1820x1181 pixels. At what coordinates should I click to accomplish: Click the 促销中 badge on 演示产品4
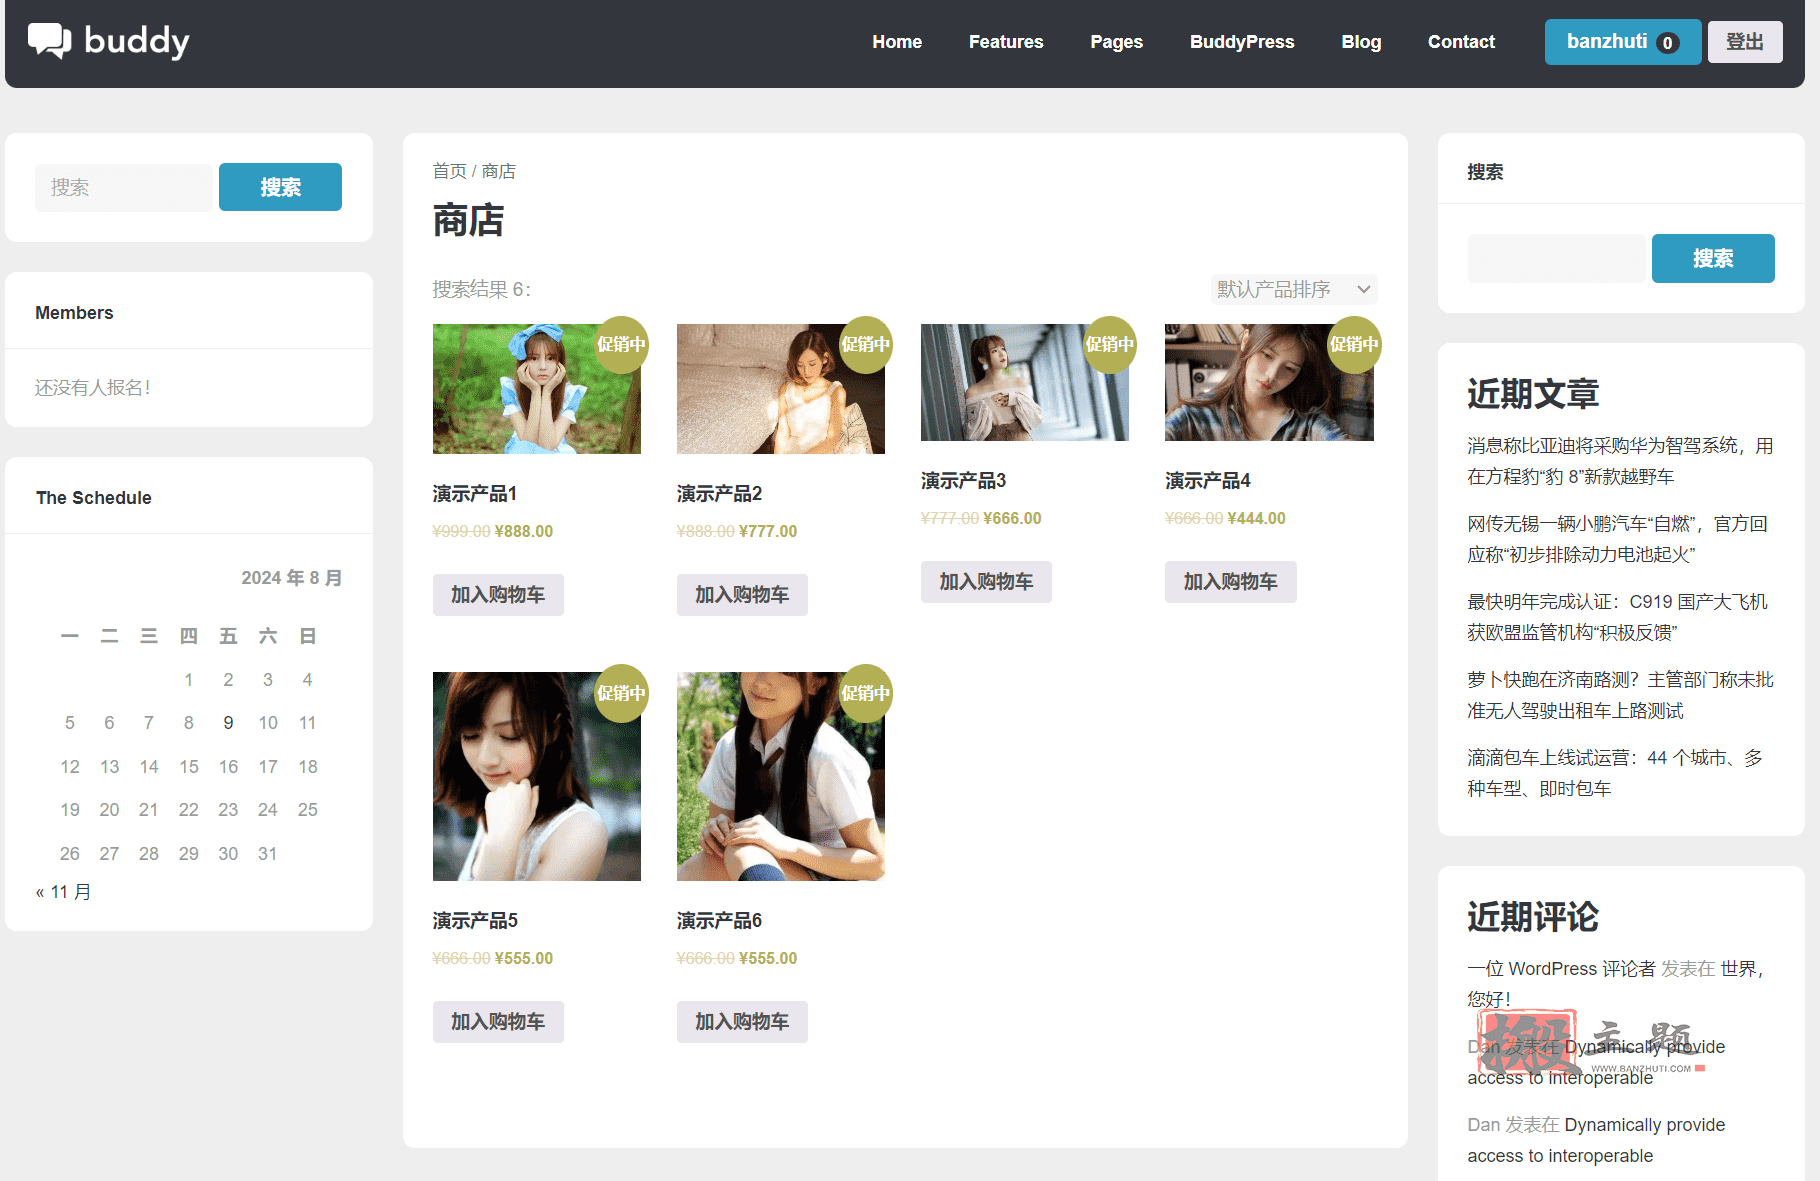point(1353,344)
